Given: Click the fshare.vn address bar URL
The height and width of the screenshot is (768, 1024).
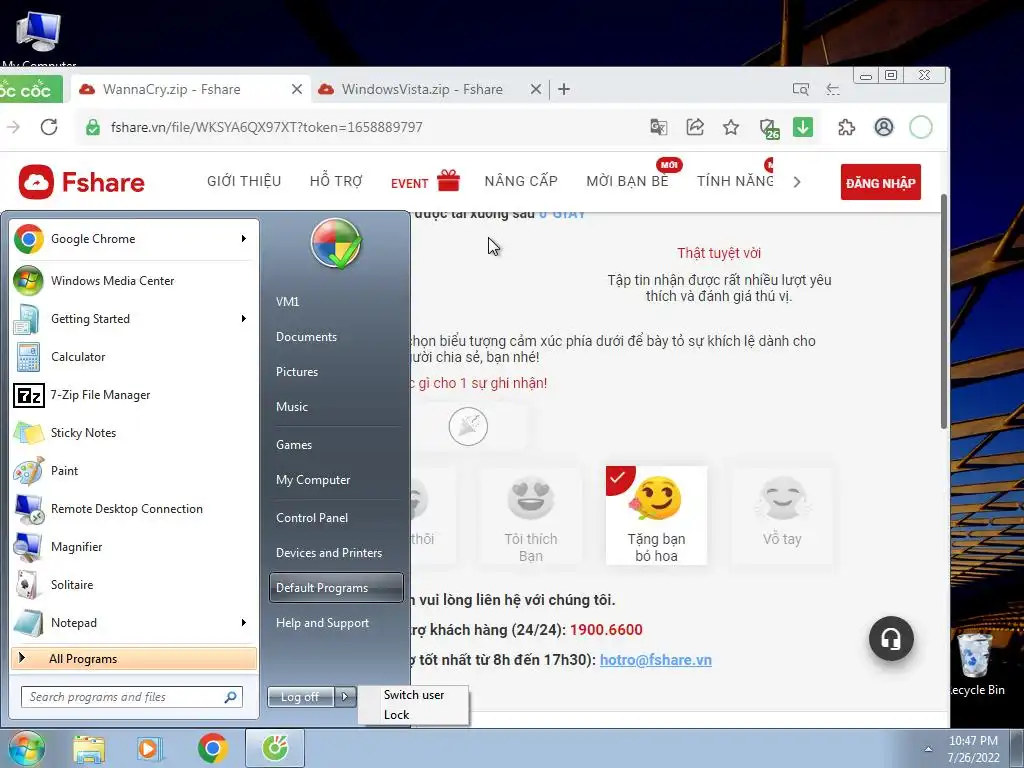Looking at the screenshot, I should coord(266,127).
